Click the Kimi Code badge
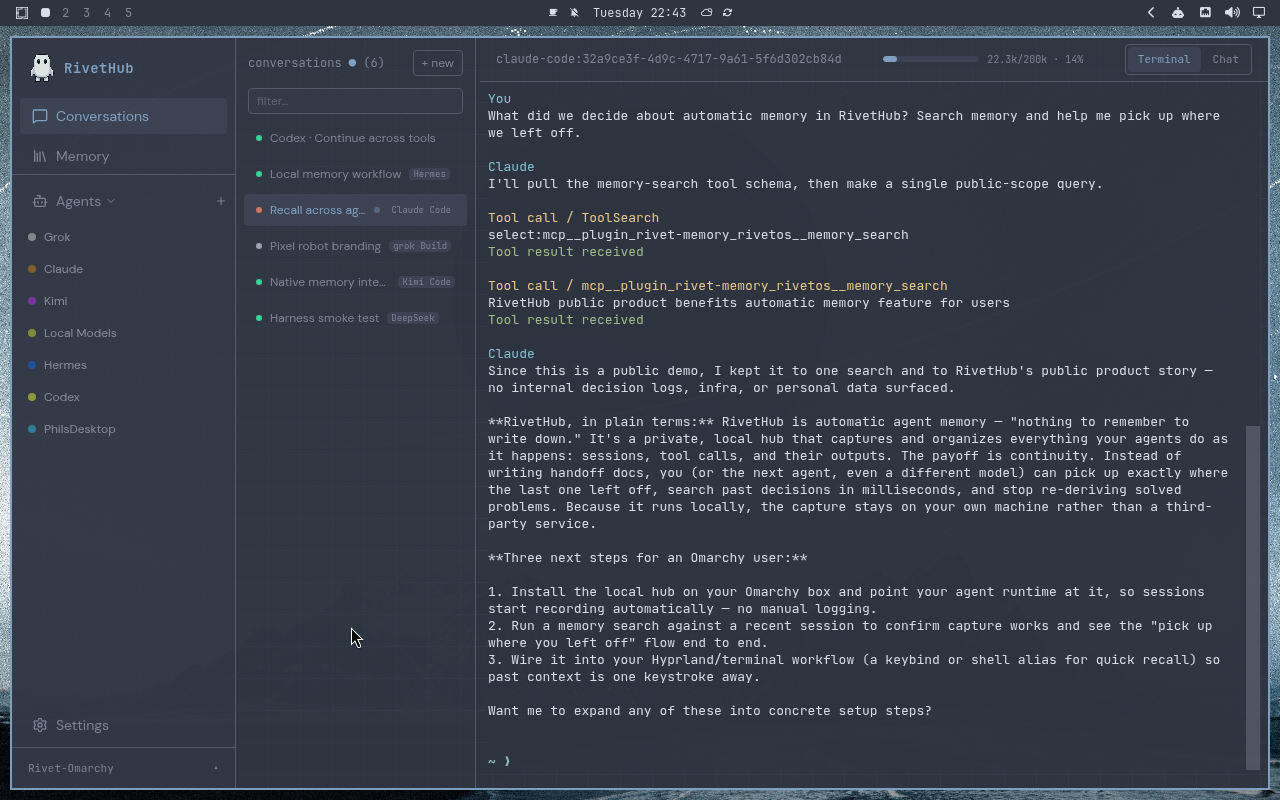This screenshot has width=1280, height=800. (x=426, y=282)
